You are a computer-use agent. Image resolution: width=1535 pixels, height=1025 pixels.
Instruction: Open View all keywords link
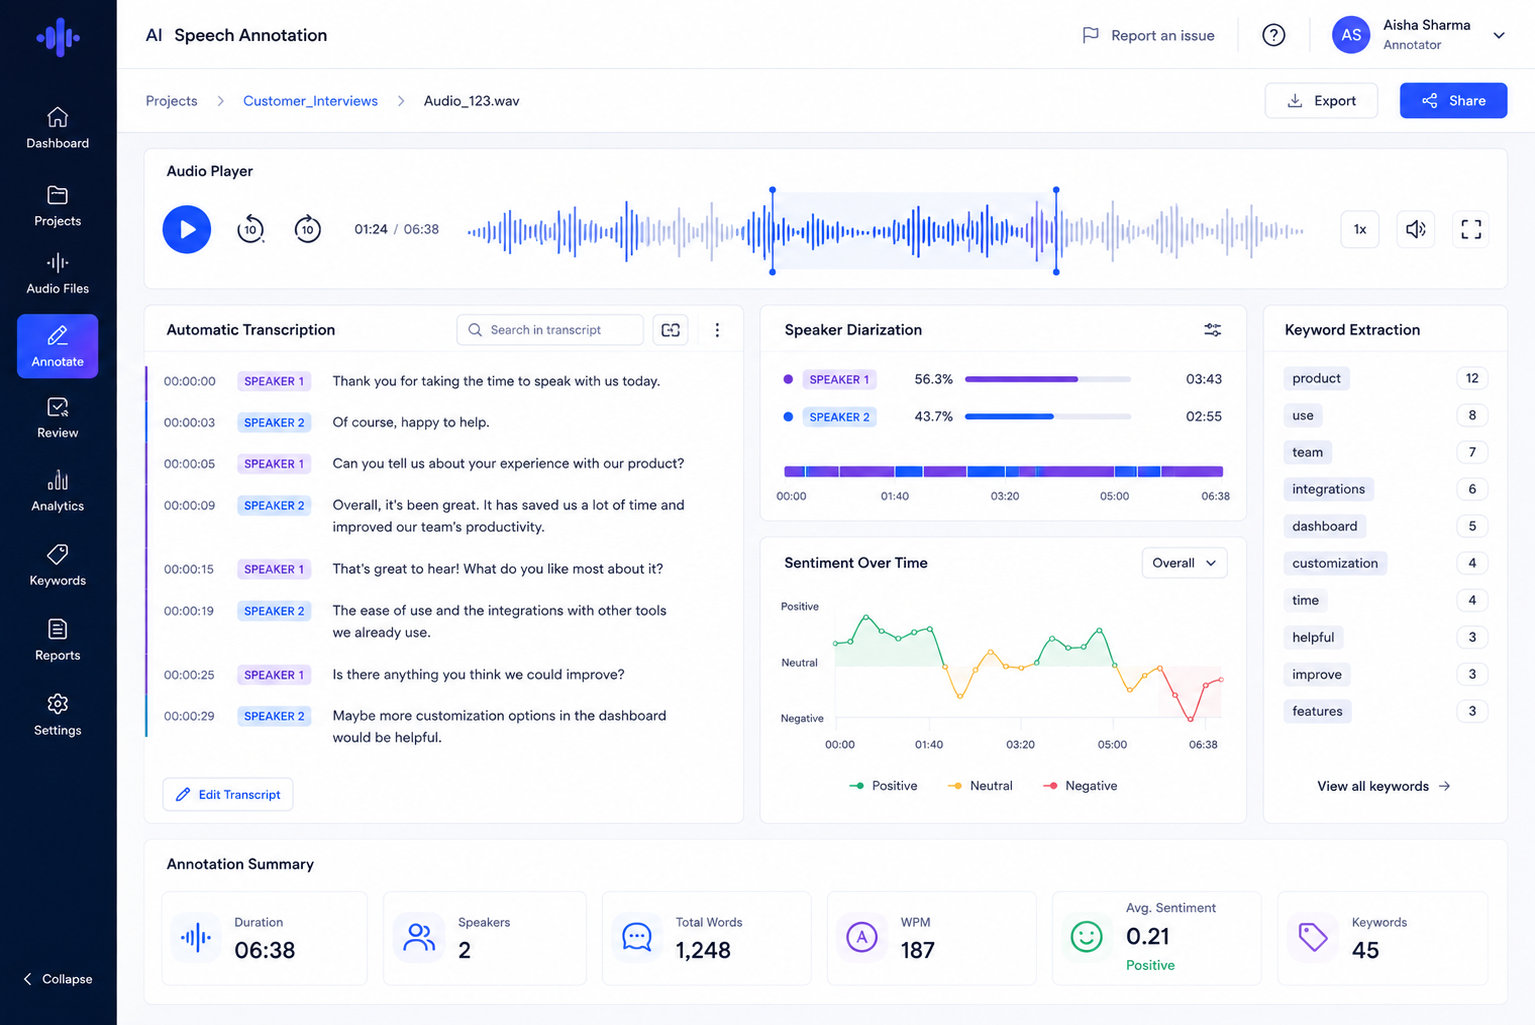click(1384, 786)
